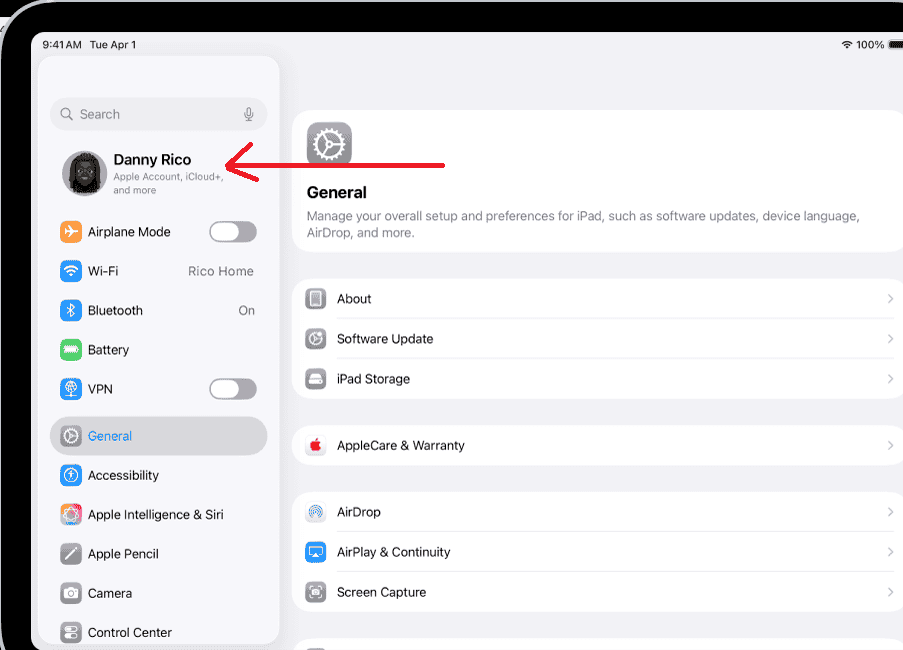Click the Bluetooth On status

point(246,310)
